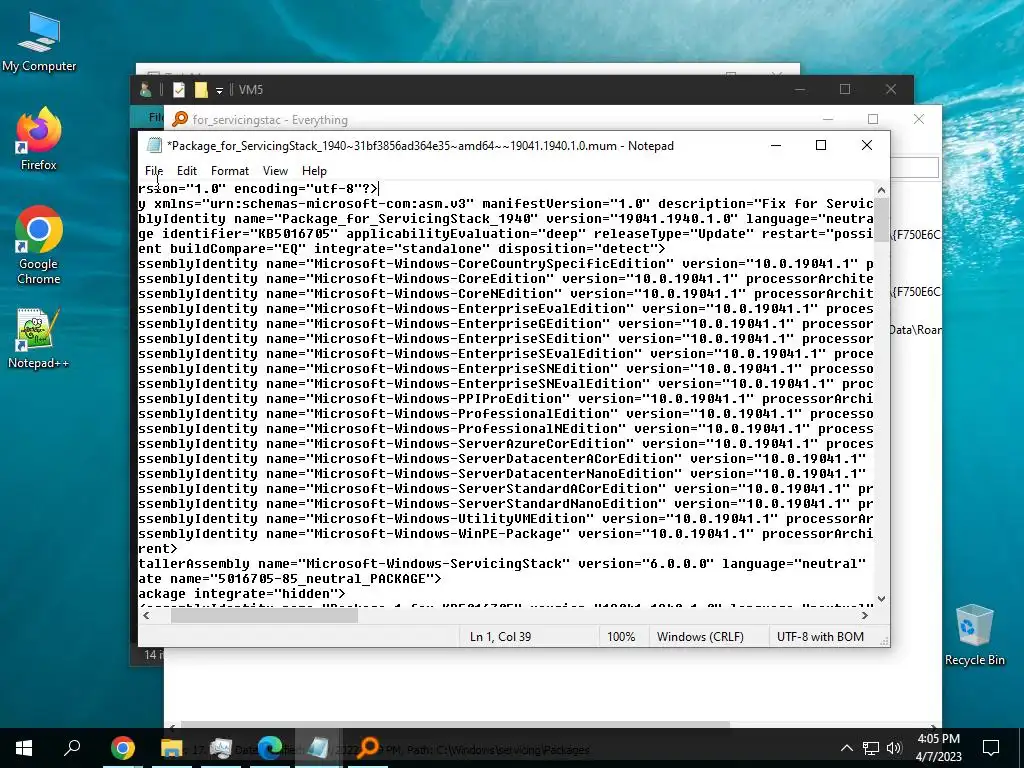Click the Microsoft-Windows-ServicingStack installer assembly line
Screen dimensions: 1024x768
tap(502, 564)
